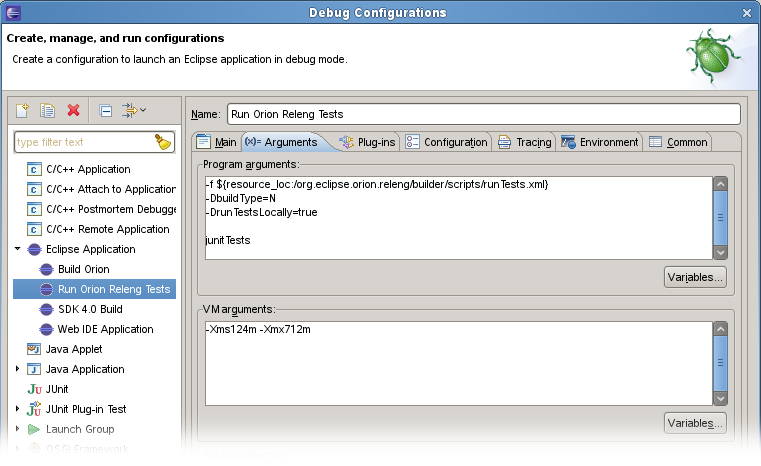Close the Debug Configurations dialog
Viewport: 761px width, 466px height.
point(746,13)
